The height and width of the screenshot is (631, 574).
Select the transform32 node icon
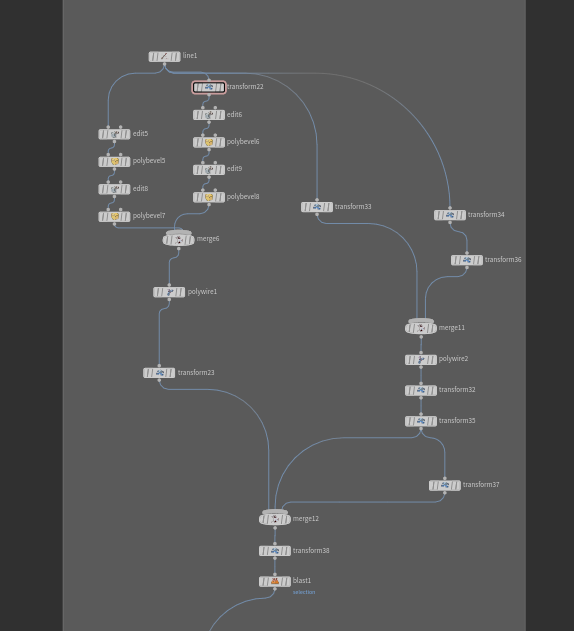(421, 390)
